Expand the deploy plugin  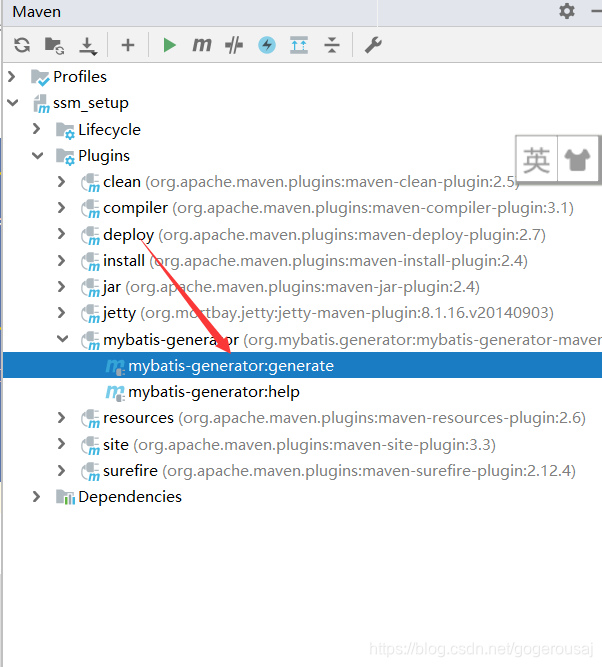coord(62,234)
